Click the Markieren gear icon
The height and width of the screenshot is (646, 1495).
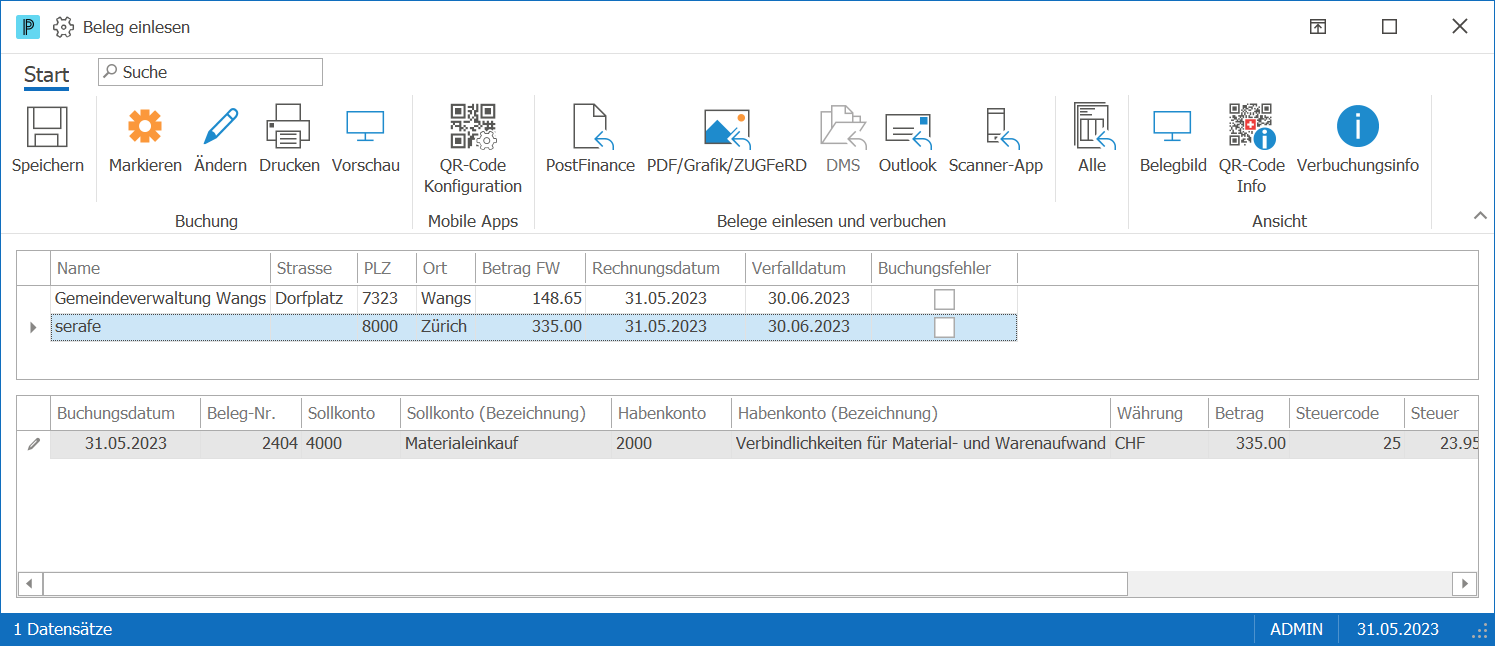click(x=145, y=127)
